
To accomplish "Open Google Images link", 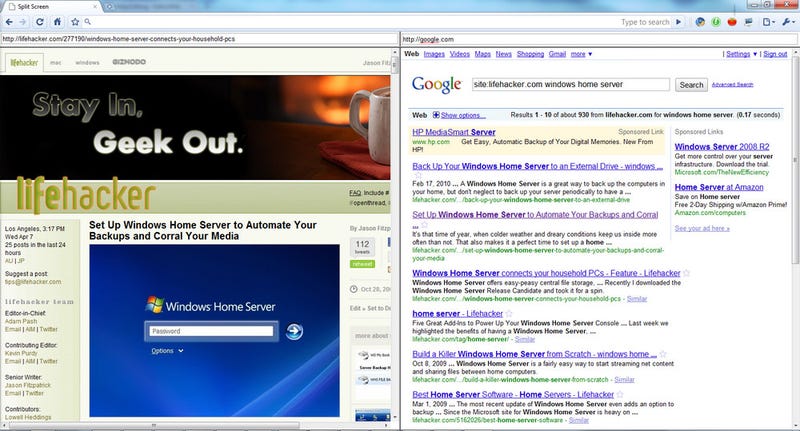I will (434, 54).
